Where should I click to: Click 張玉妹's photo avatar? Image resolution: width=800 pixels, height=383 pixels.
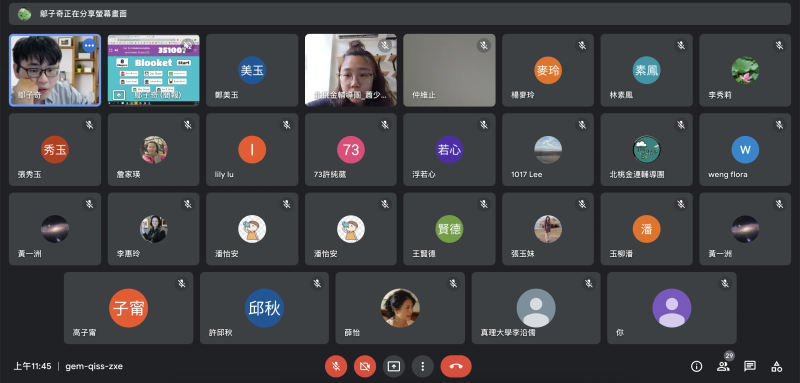coord(548,228)
